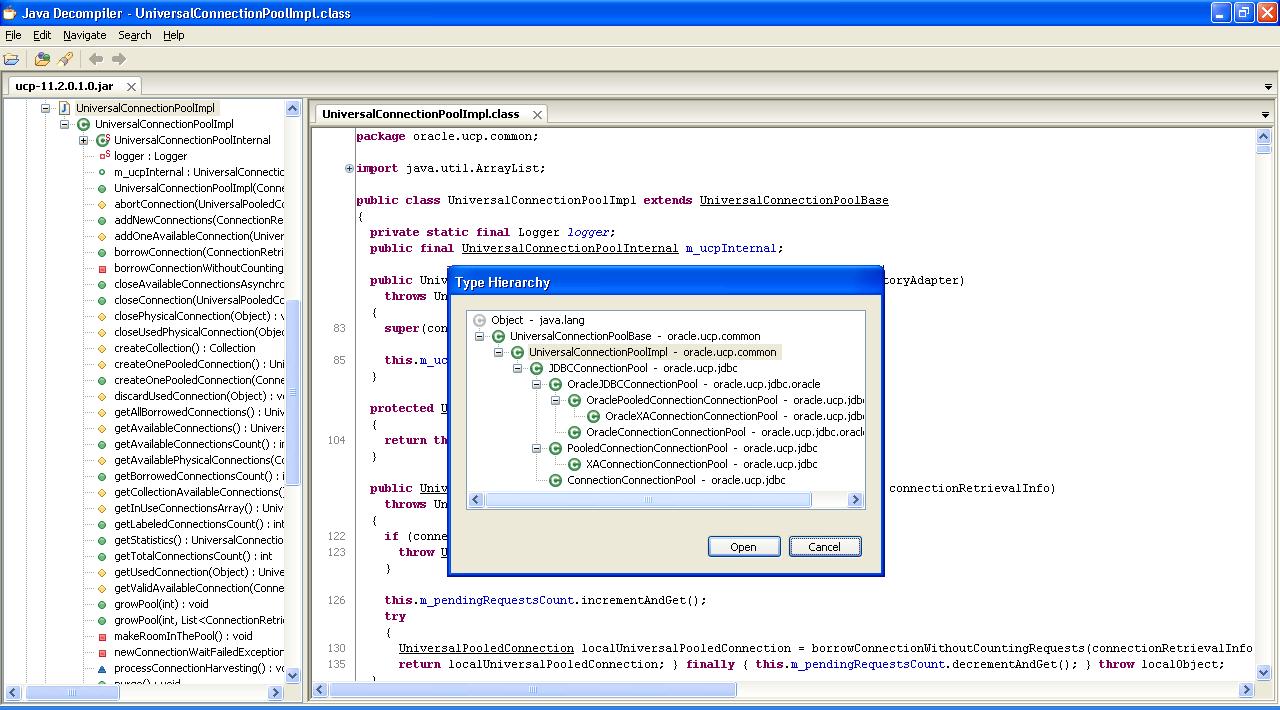Viewport: 1280px width, 710px height.
Task: Click the UniversalConnectionPoolInternal class icon
Action: point(102,140)
